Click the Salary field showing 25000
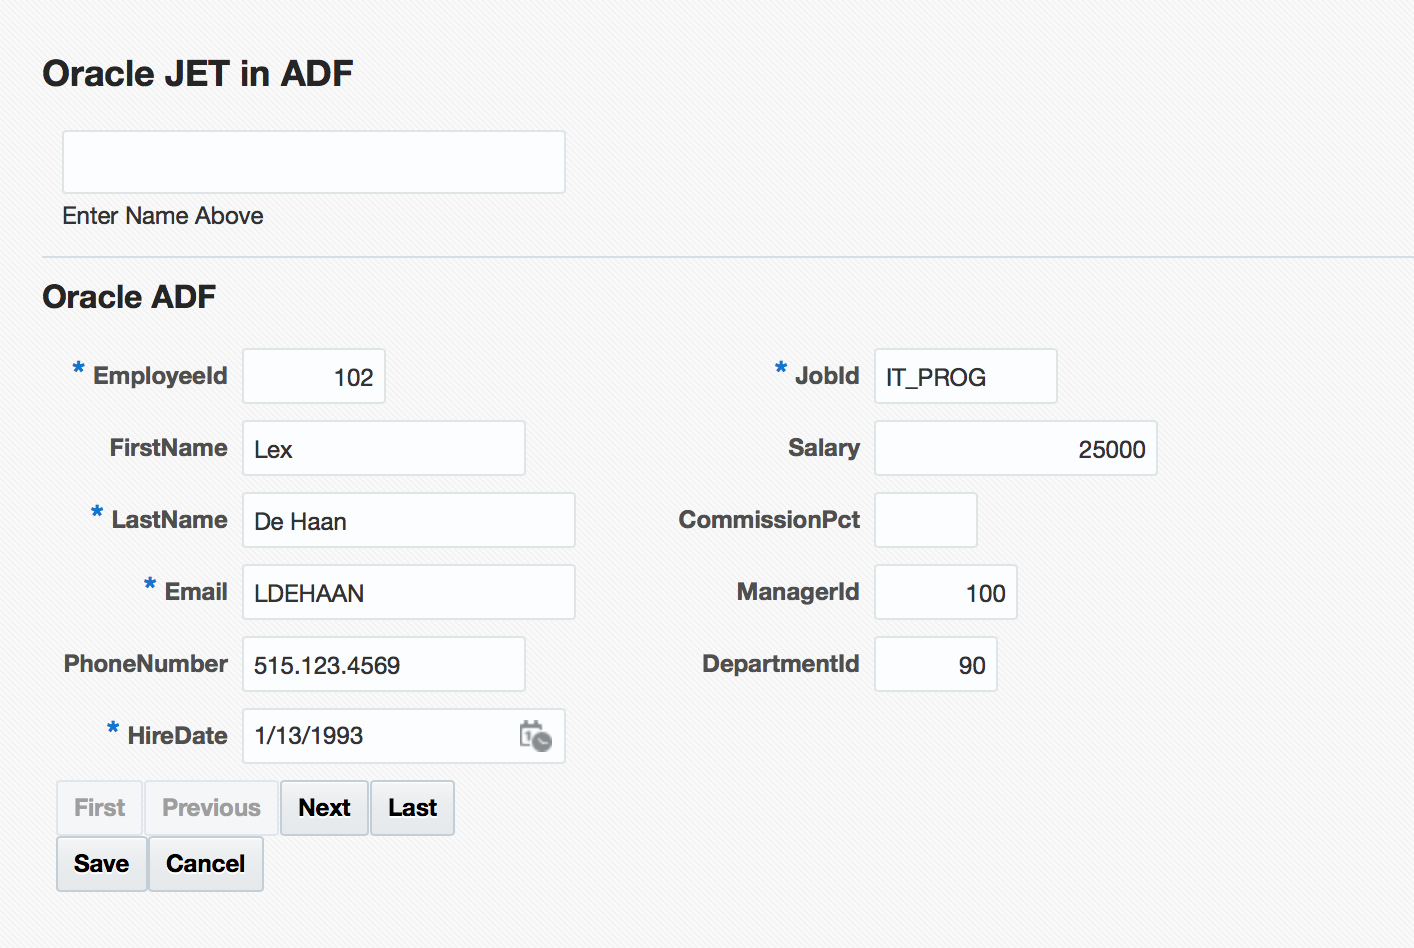Screen dimensions: 1414x948 point(1015,449)
